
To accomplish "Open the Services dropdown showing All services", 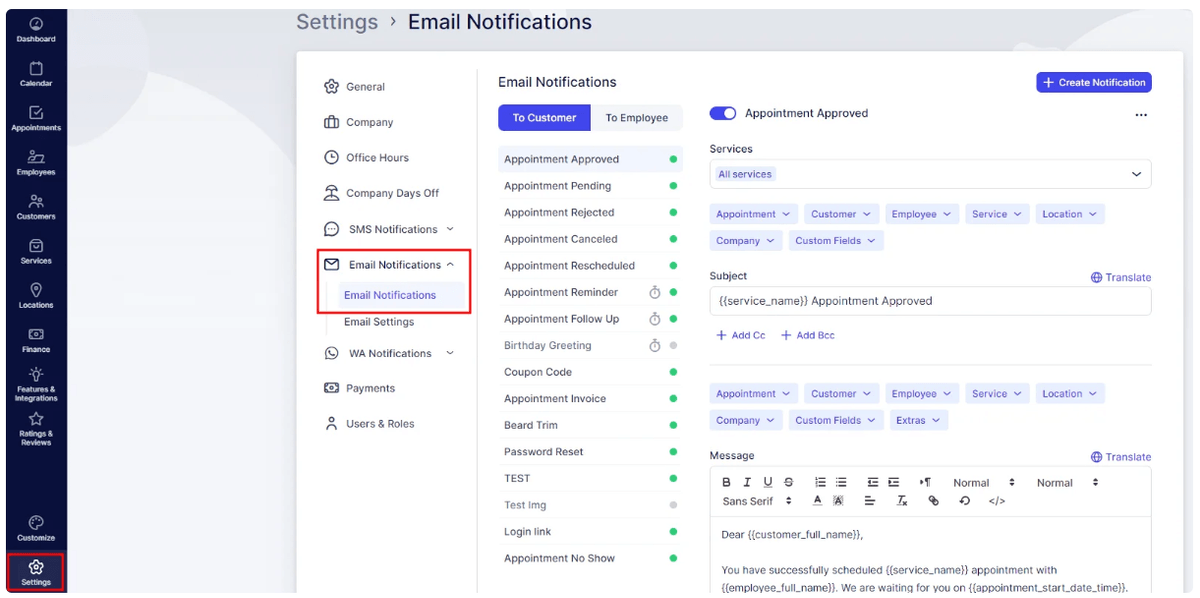I will click(x=930, y=174).
